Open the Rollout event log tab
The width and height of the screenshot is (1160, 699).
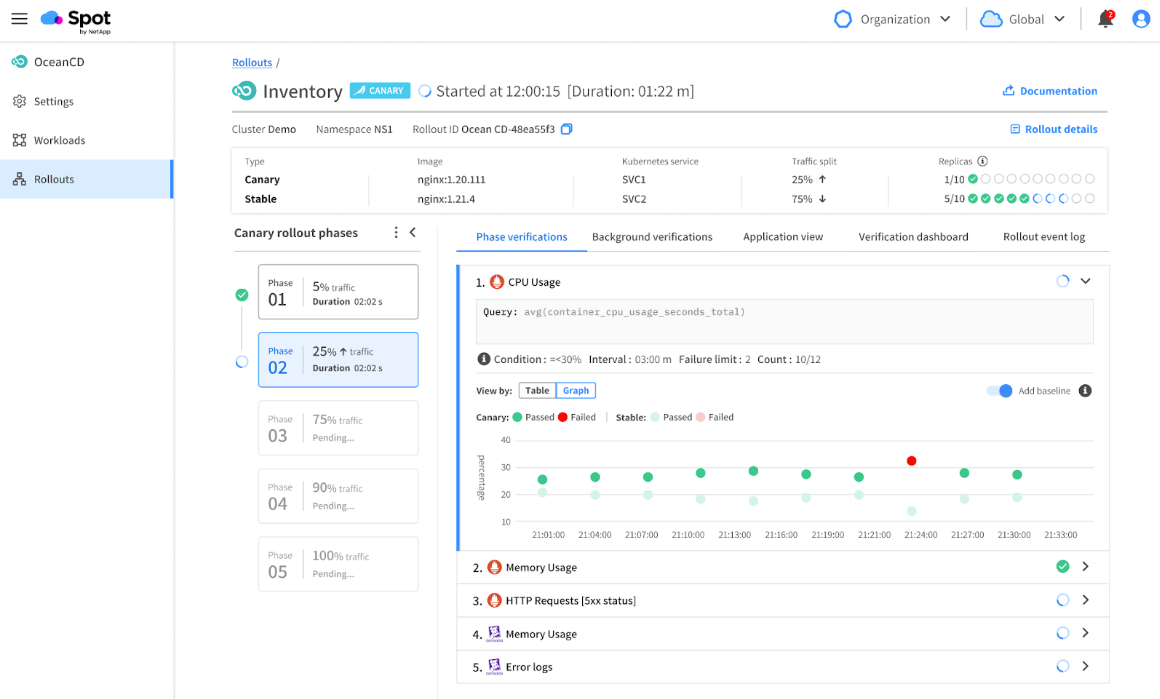(x=1044, y=237)
